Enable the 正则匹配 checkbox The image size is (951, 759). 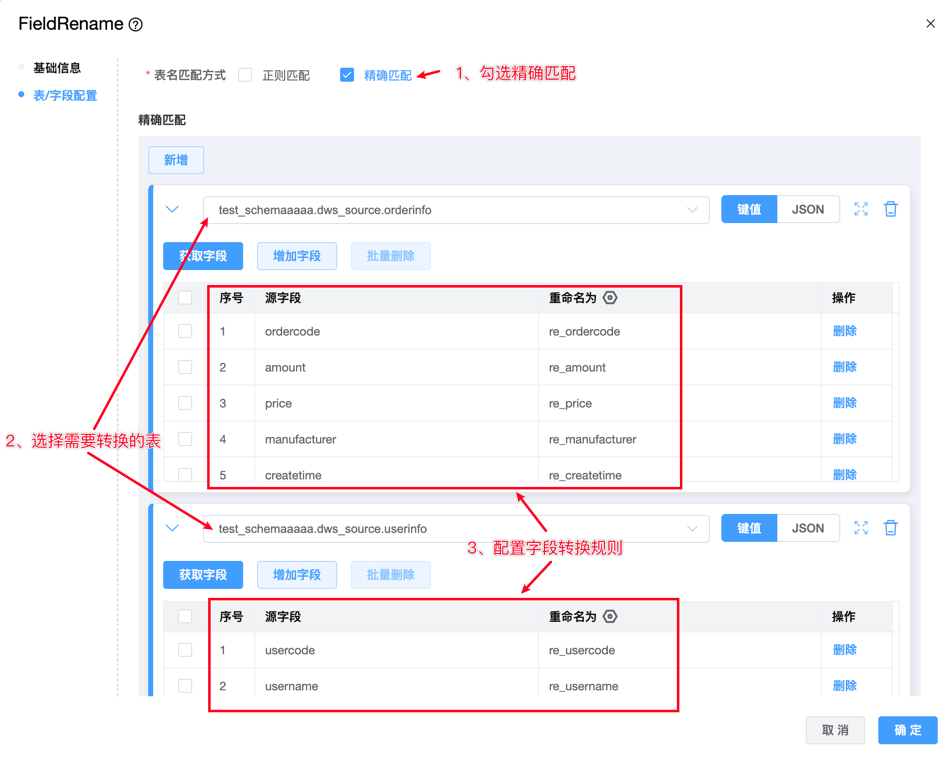245,75
